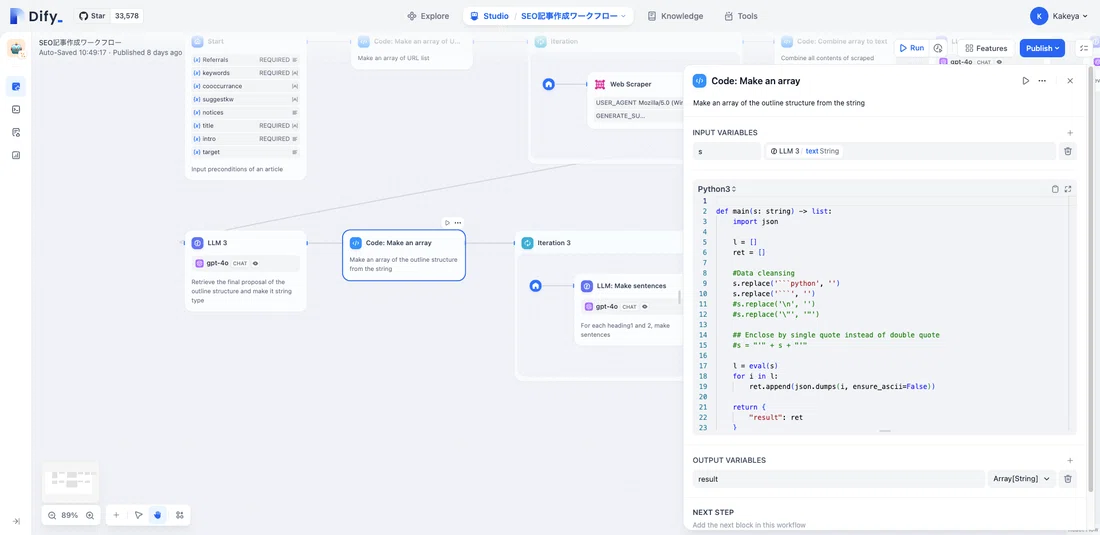Expand the left sidebar with arrow icon

click(16, 521)
